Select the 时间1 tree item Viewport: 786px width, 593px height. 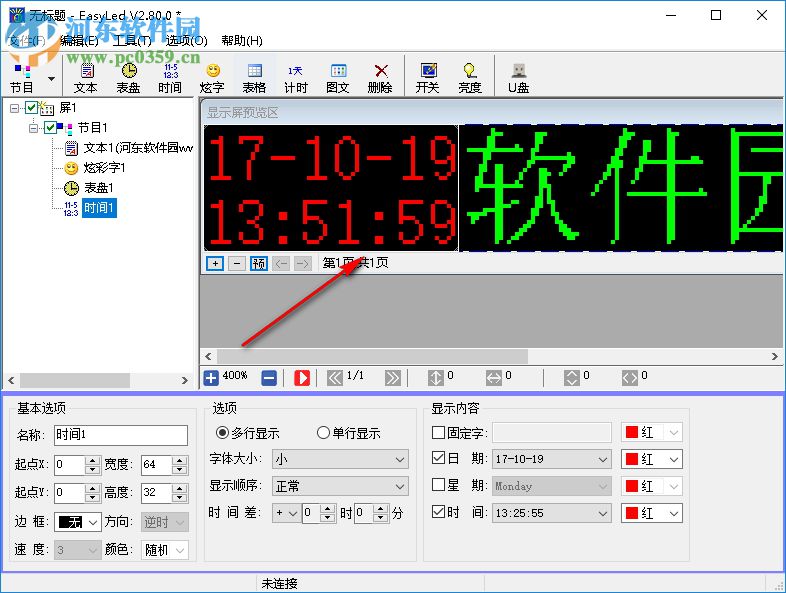pyautogui.click(x=99, y=208)
